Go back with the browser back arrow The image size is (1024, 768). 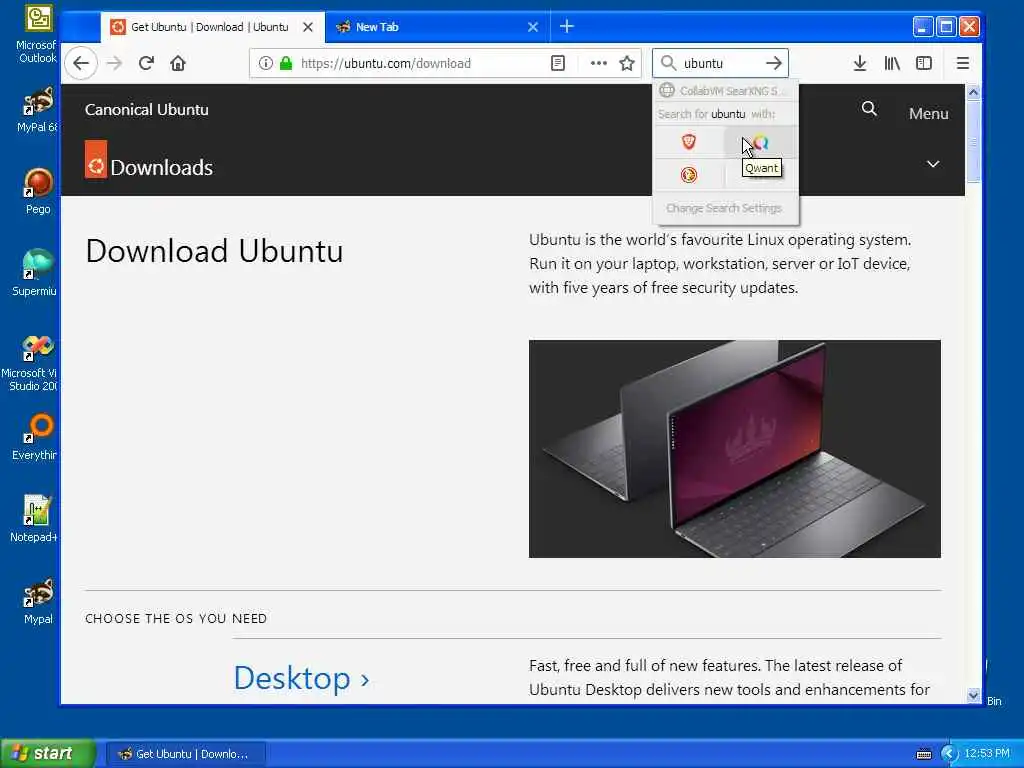click(x=81, y=63)
